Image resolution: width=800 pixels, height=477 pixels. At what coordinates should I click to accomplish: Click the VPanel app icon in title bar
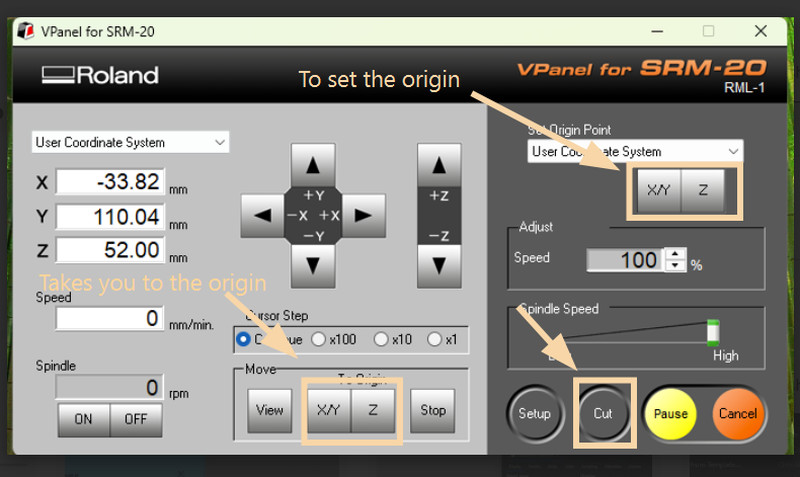pos(26,31)
